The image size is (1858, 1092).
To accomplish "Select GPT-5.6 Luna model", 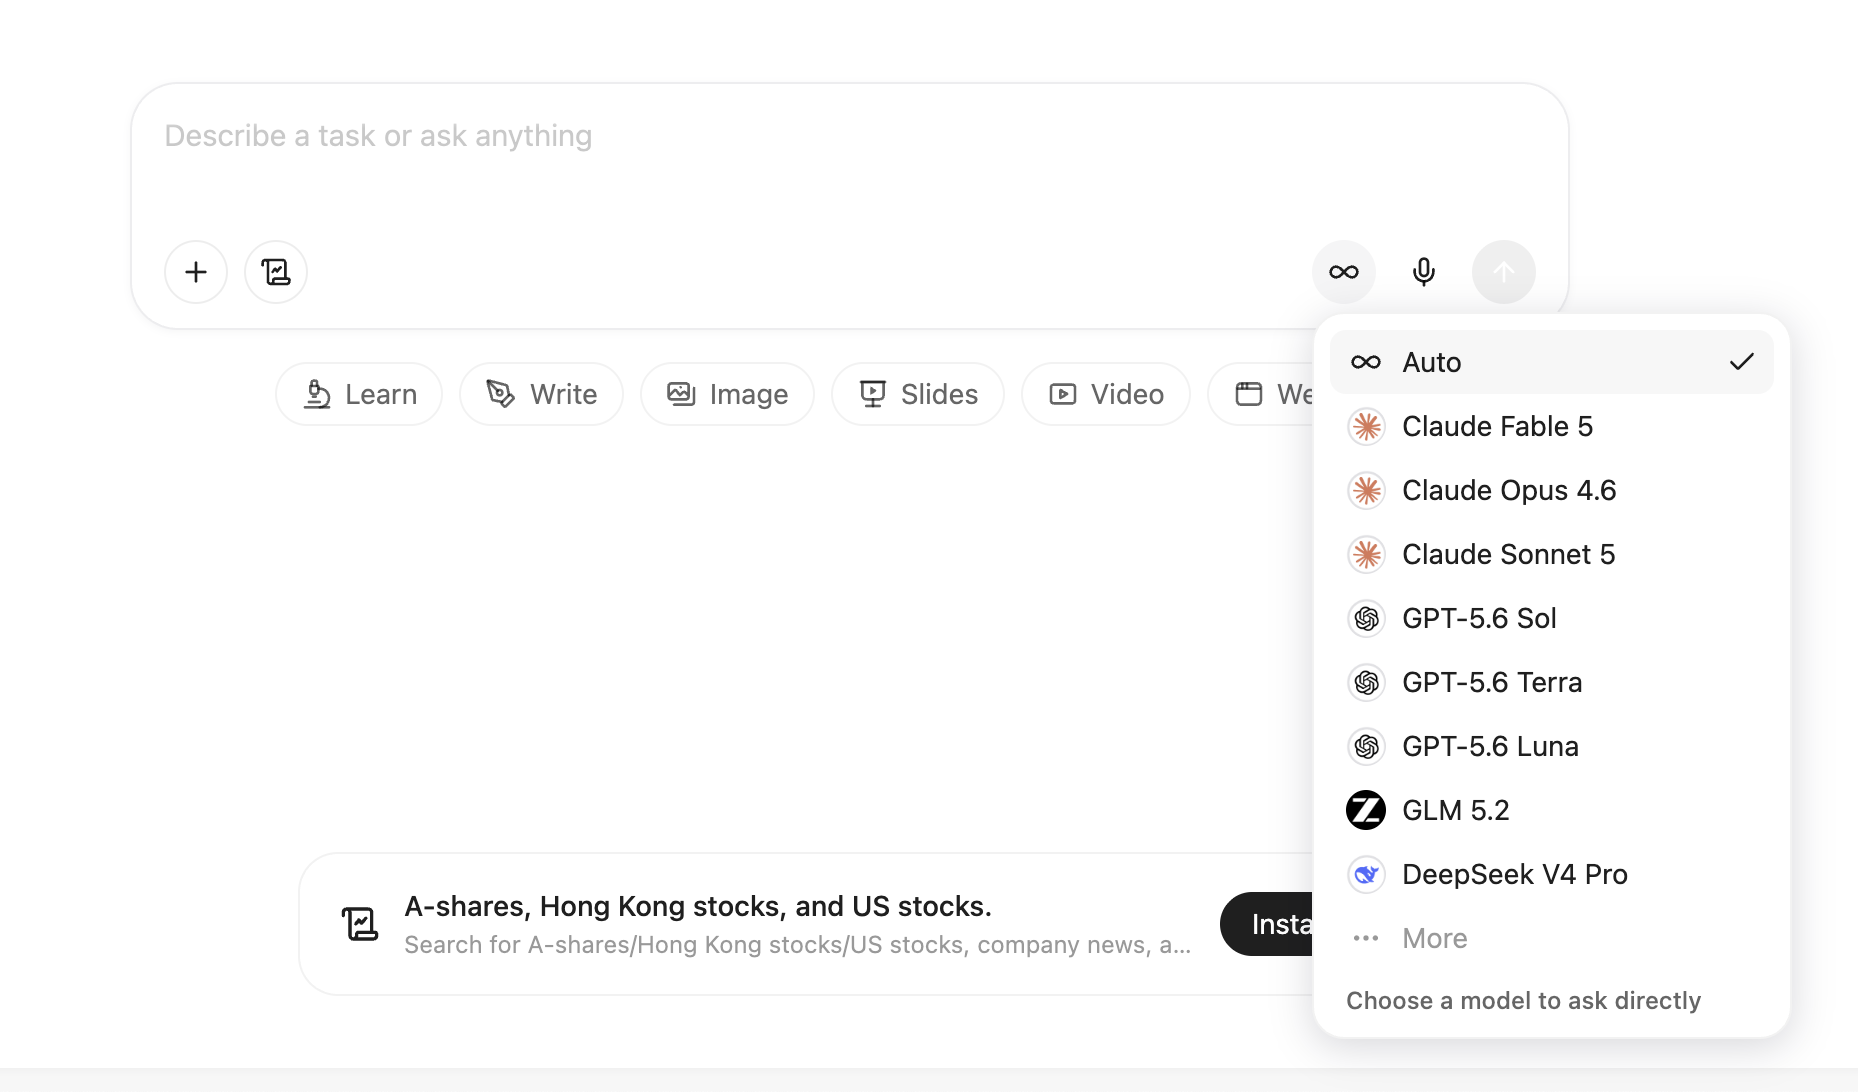I will click(1552, 746).
